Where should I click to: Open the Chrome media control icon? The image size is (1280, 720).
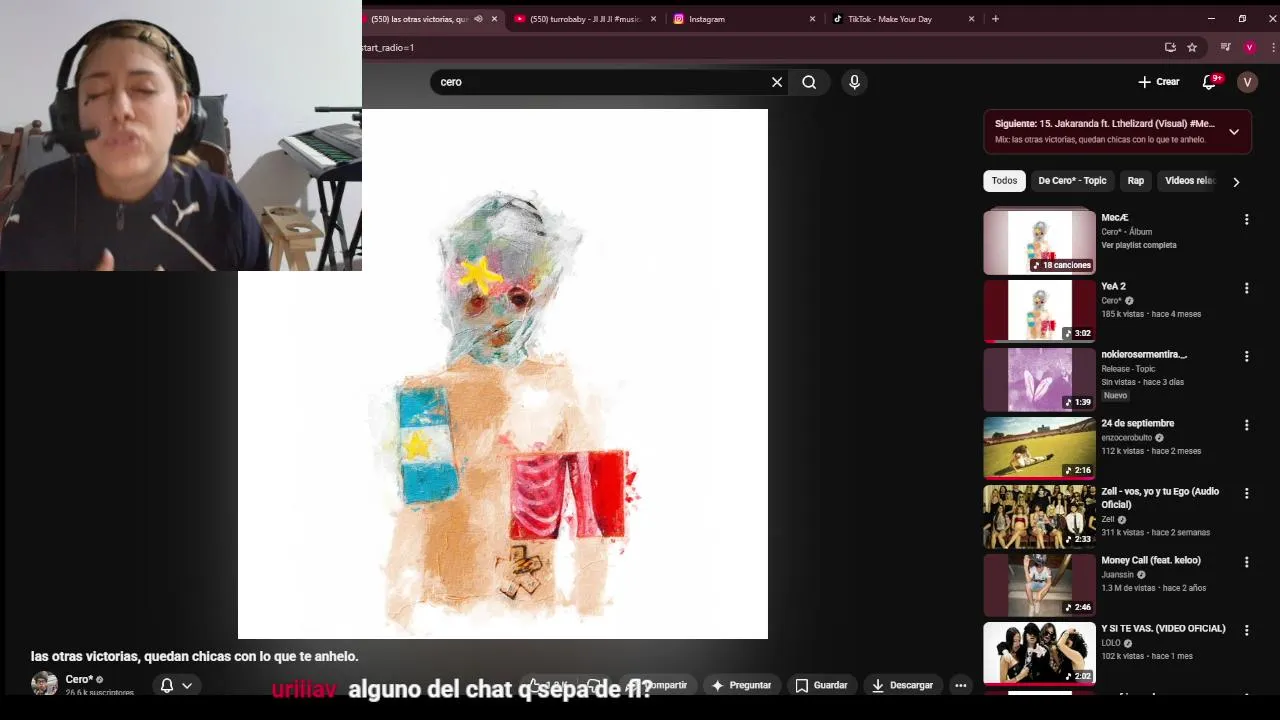point(1226,47)
